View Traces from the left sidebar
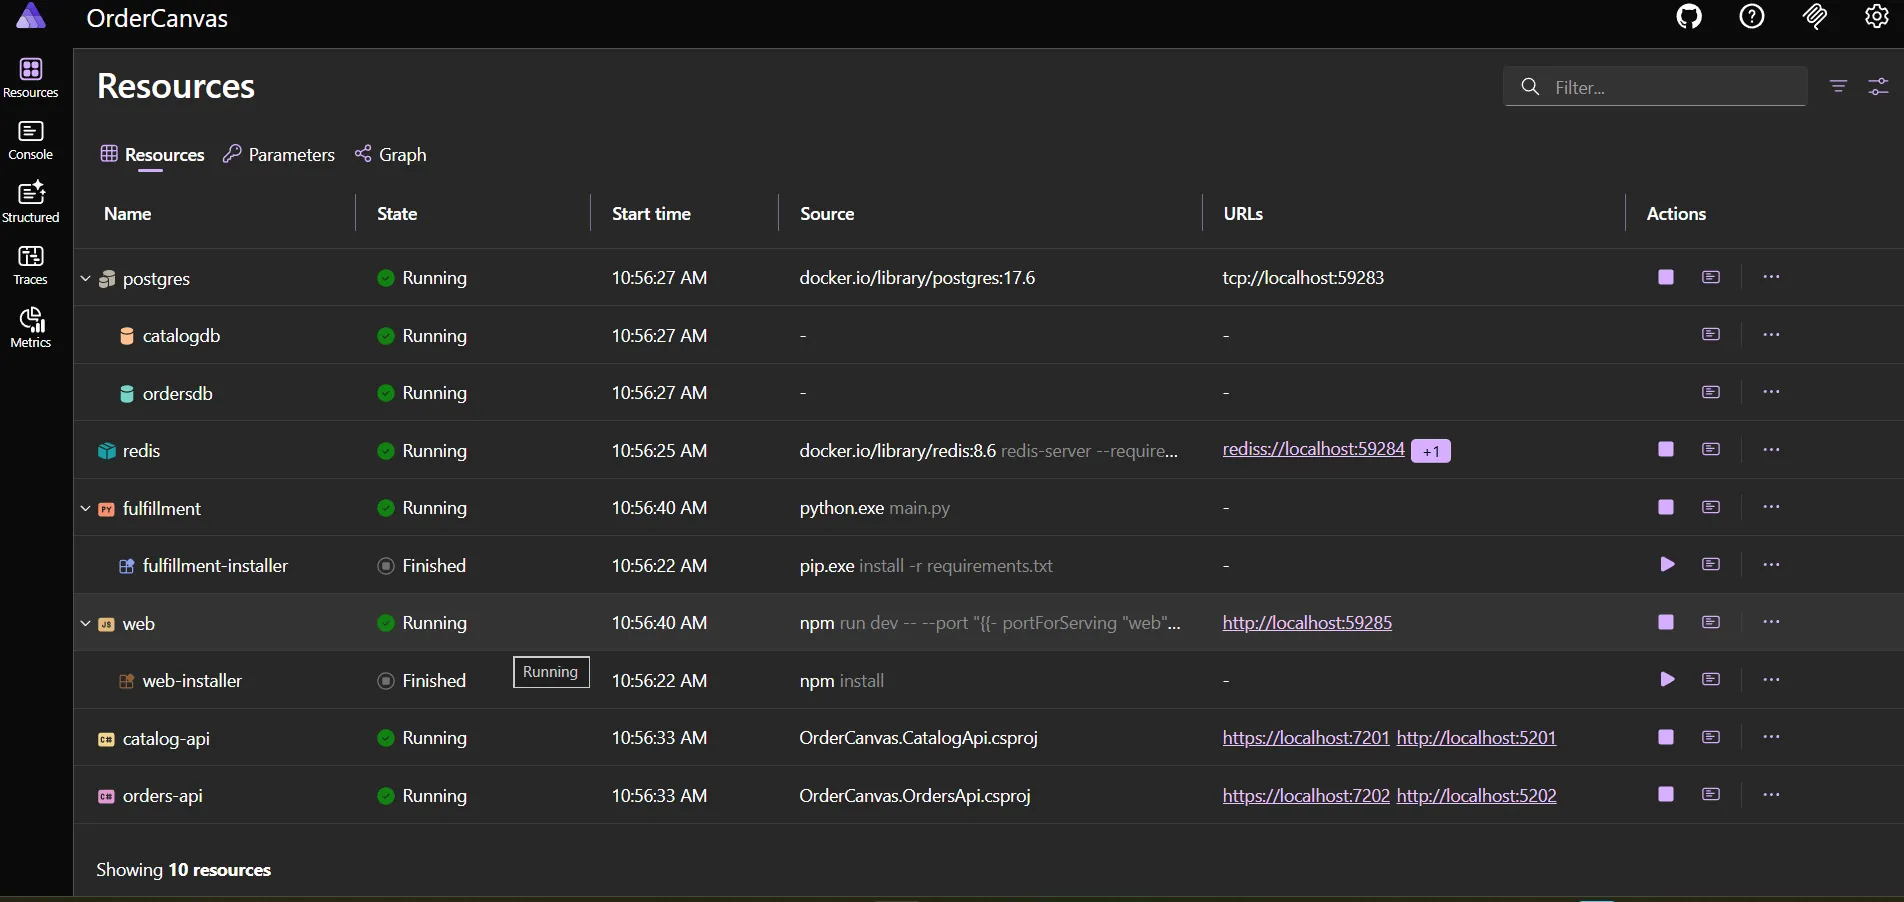 31,263
